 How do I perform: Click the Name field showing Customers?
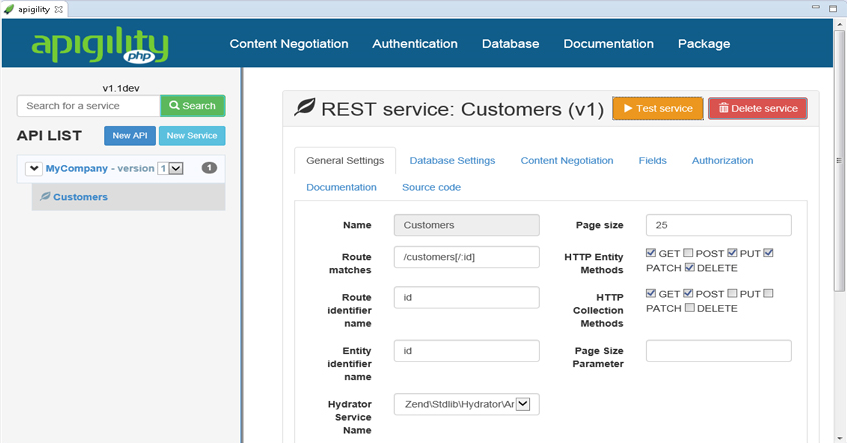(467, 225)
